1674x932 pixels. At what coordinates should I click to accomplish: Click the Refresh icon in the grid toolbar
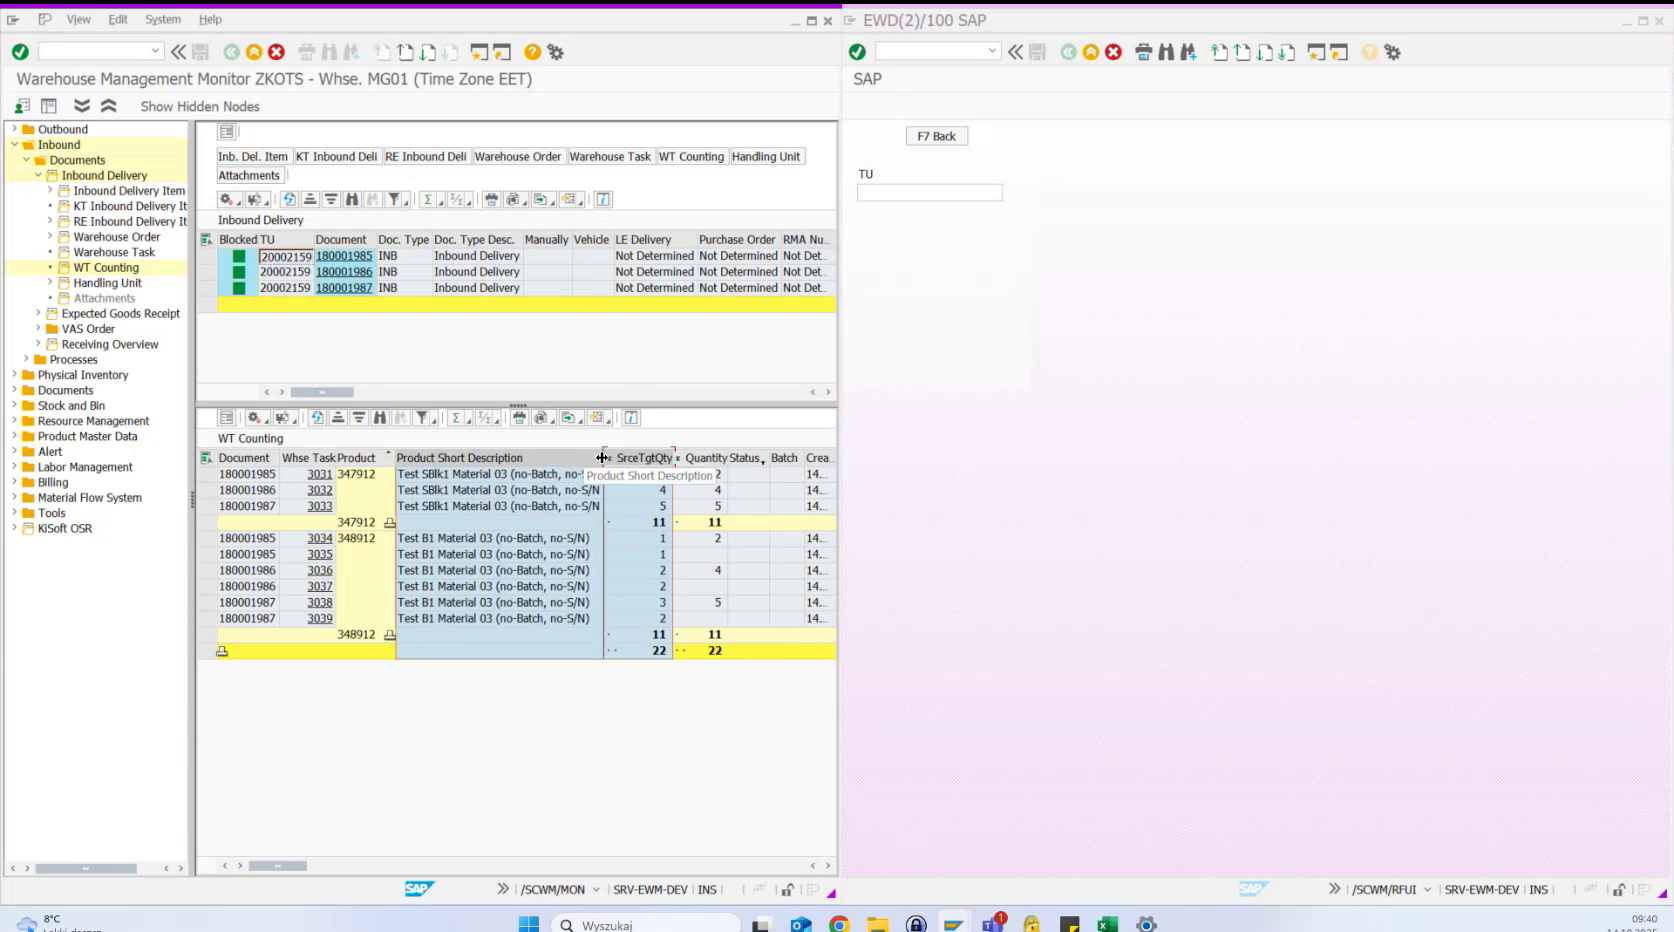(x=291, y=199)
